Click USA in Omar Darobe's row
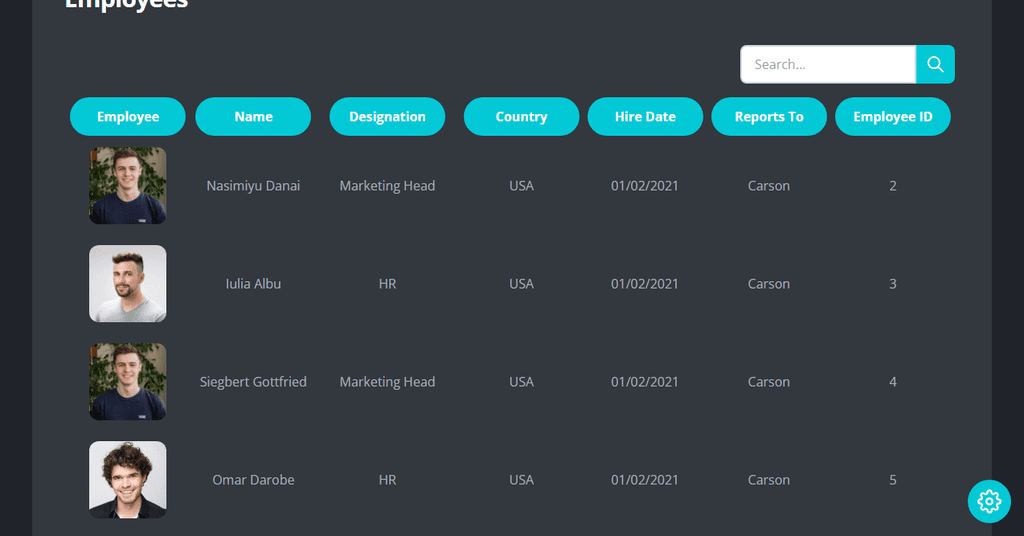Viewport: 1024px width, 536px height. click(521, 480)
